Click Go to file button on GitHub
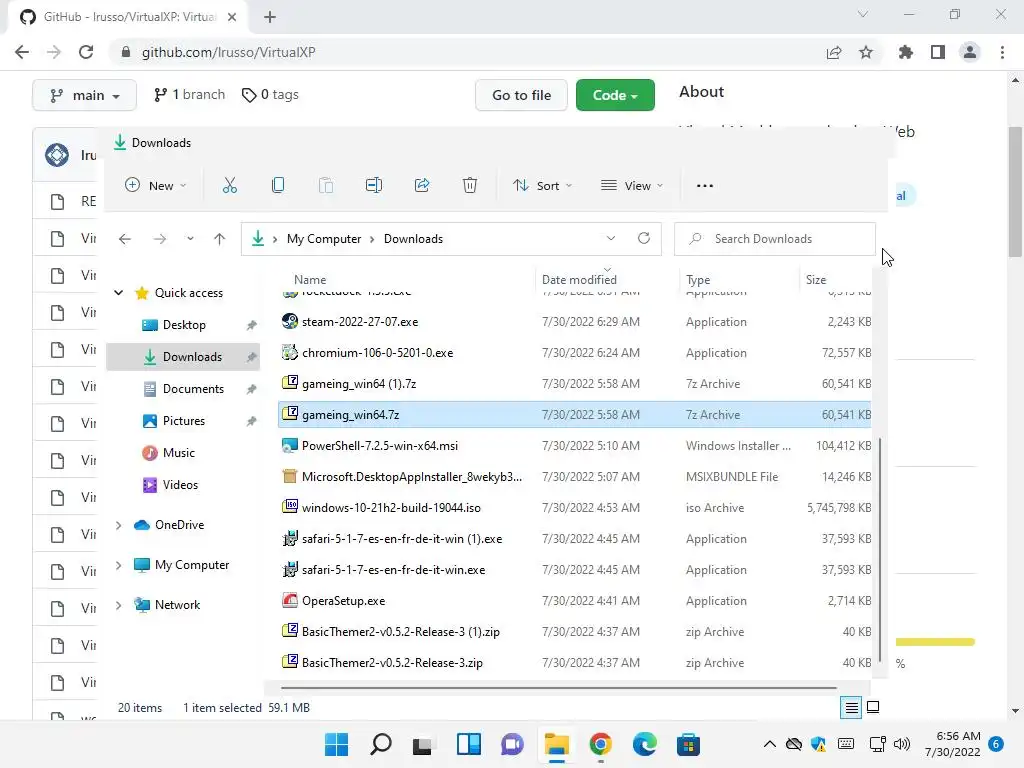The height and width of the screenshot is (768, 1024). point(521,95)
